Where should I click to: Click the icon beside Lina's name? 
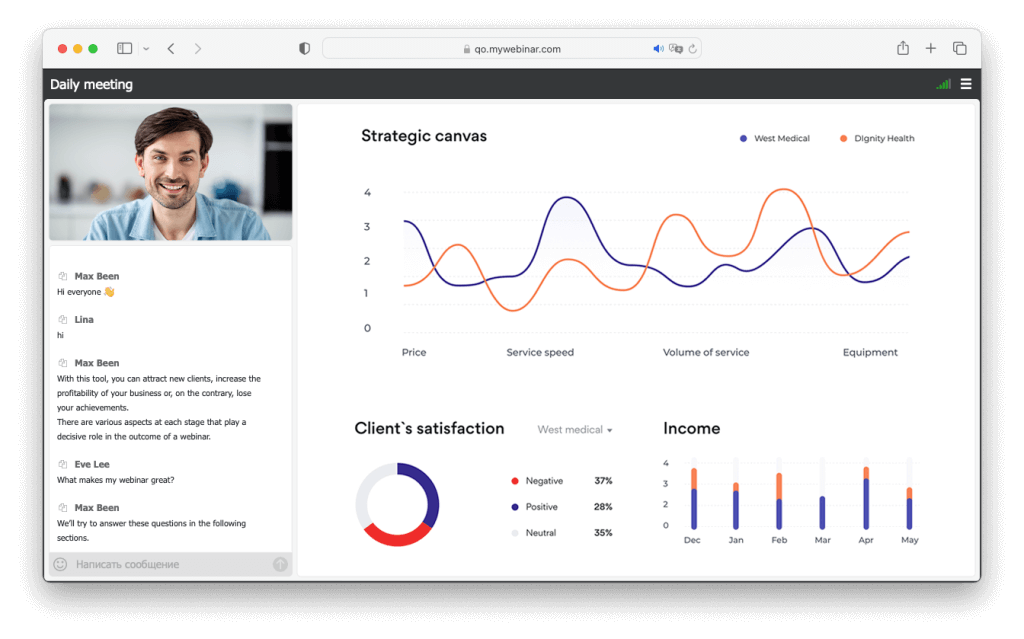63,320
